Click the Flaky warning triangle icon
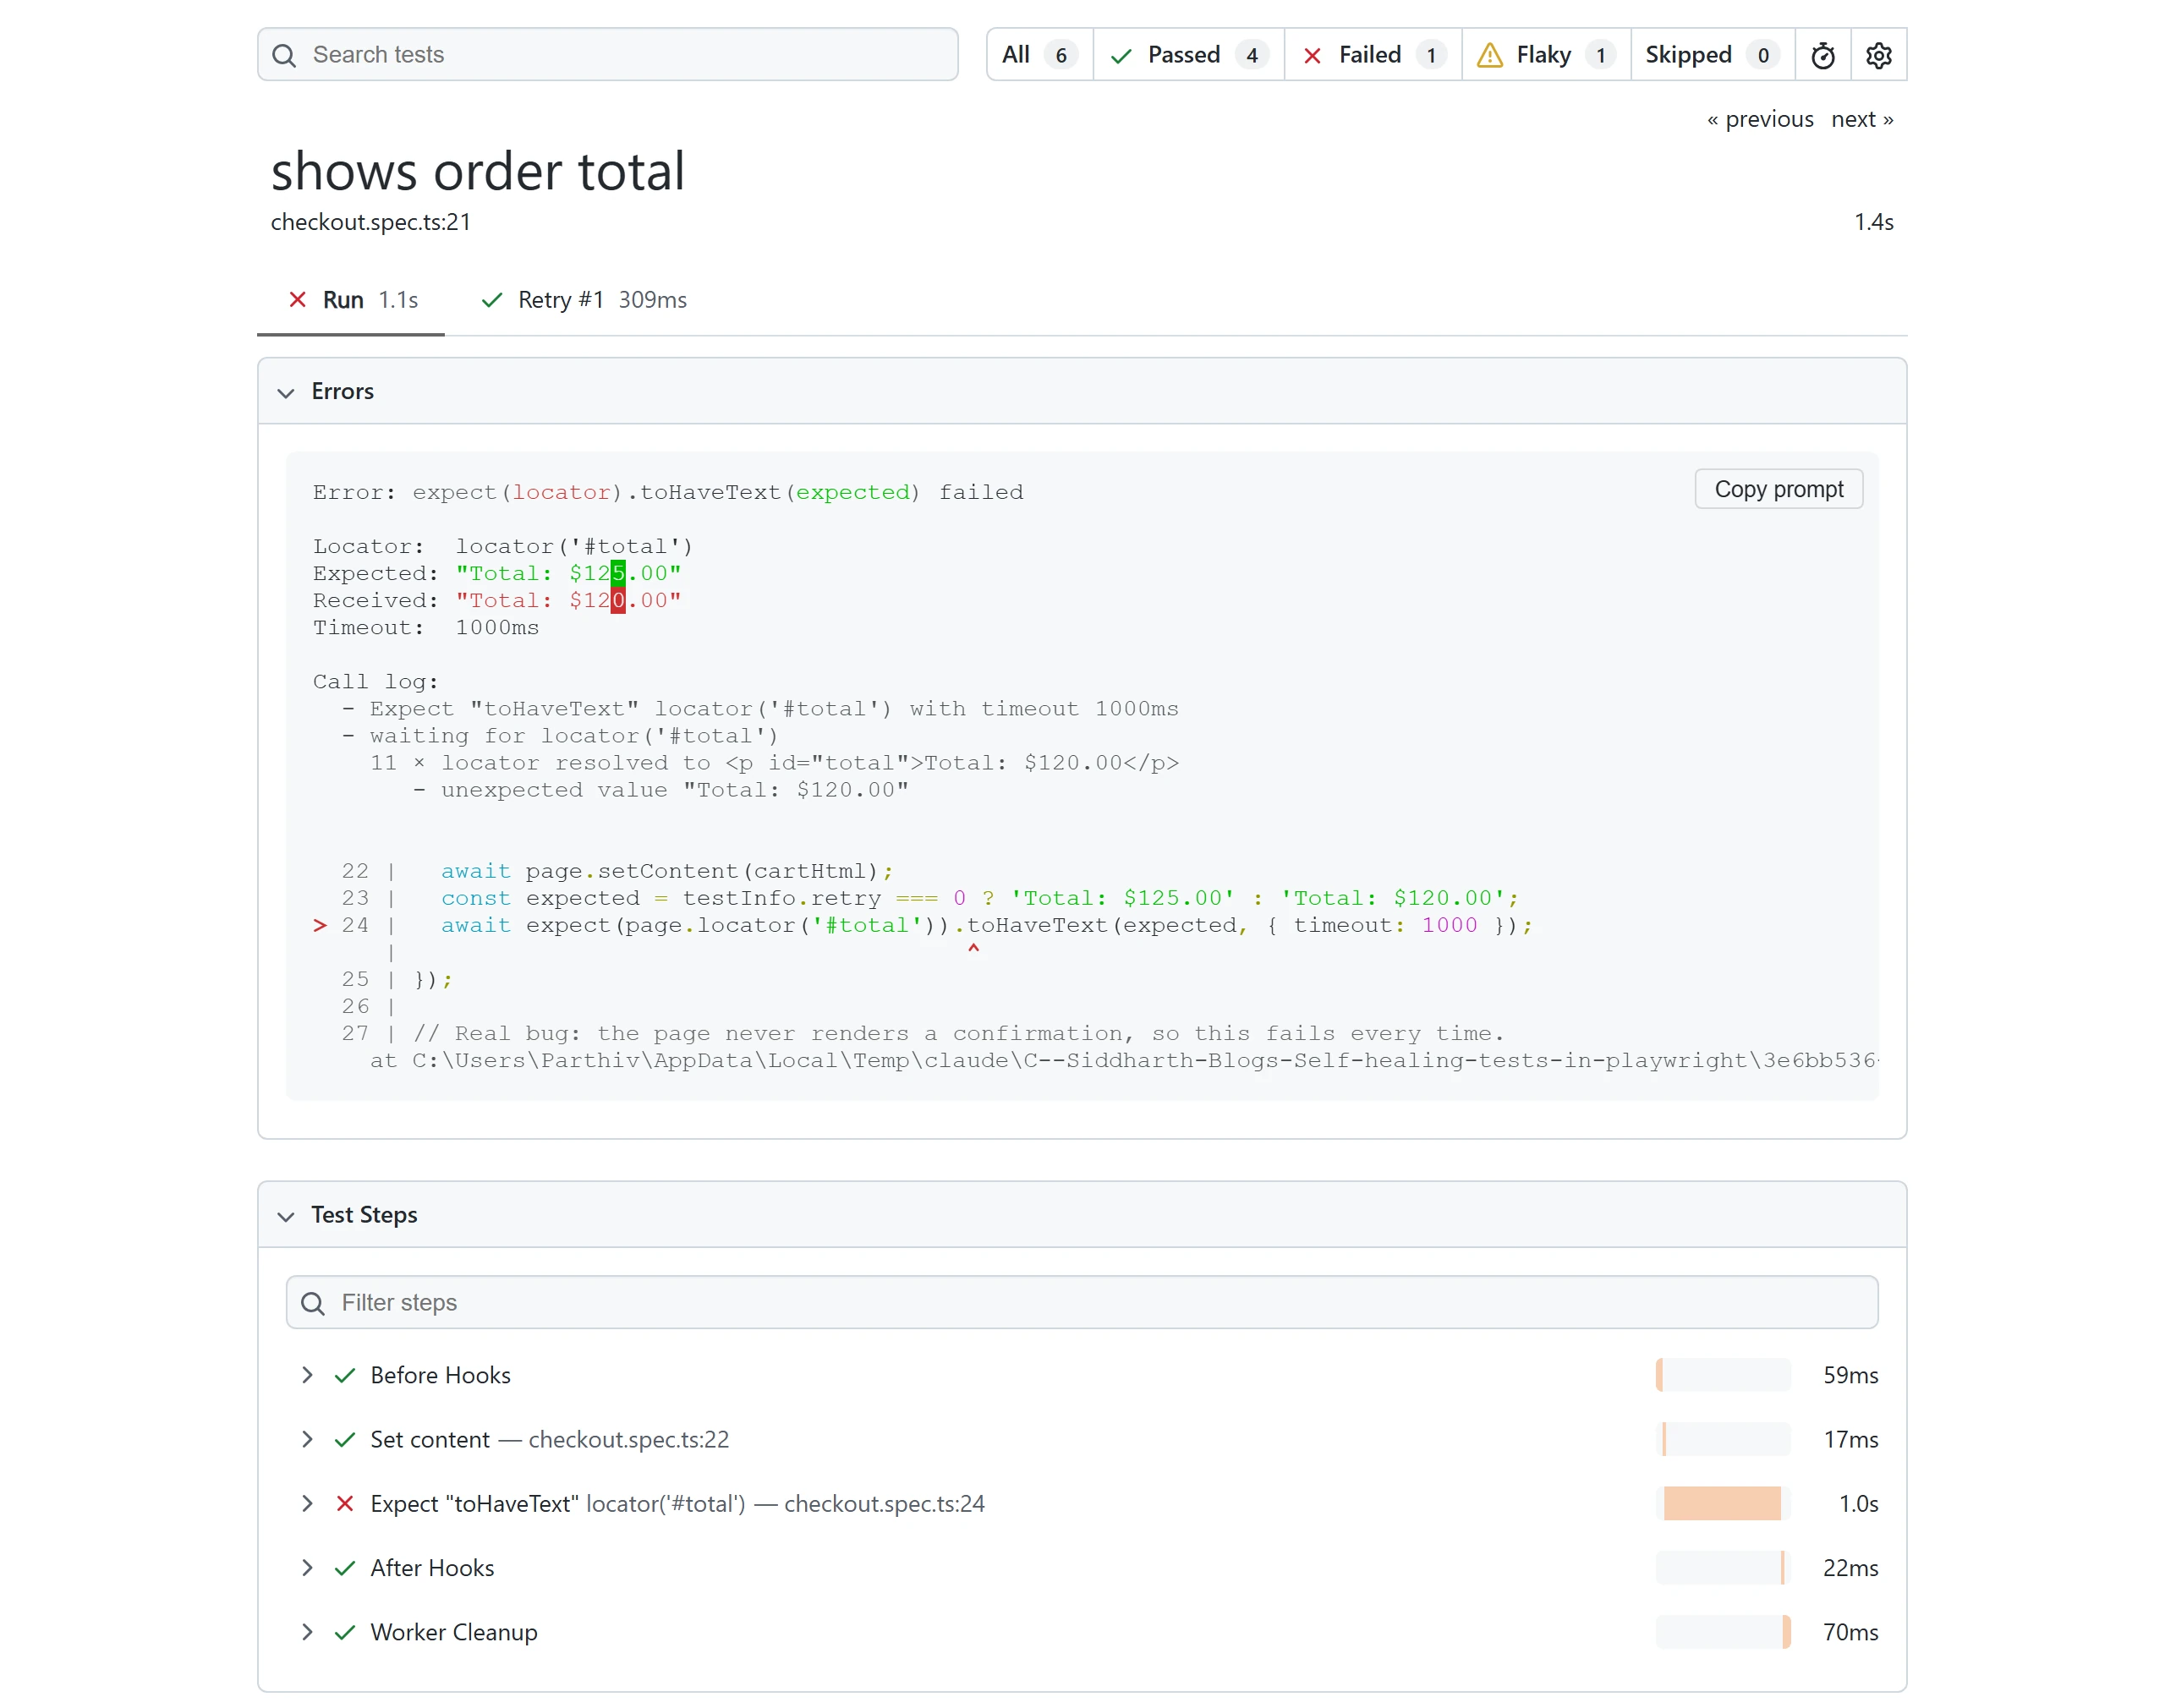 pyautogui.click(x=1489, y=55)
